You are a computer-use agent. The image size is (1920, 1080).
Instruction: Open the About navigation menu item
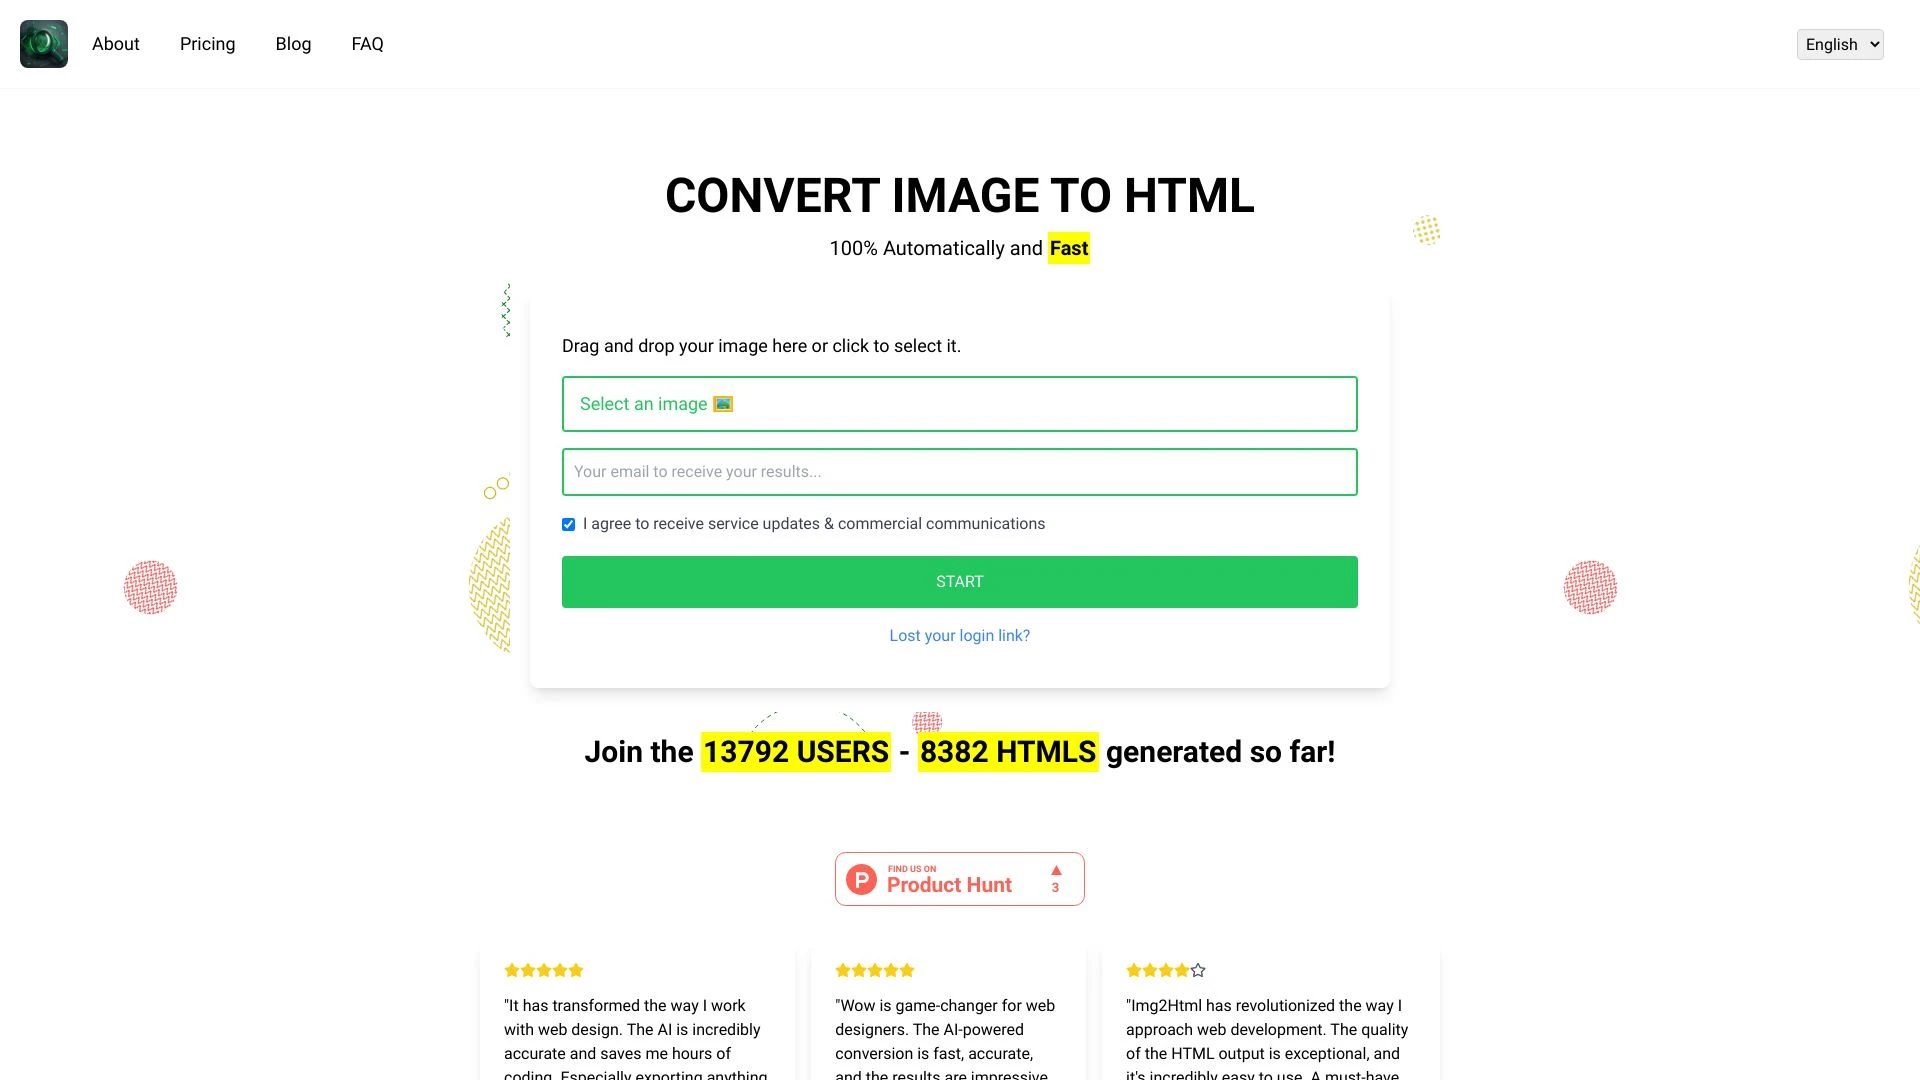tap(116, 44)
